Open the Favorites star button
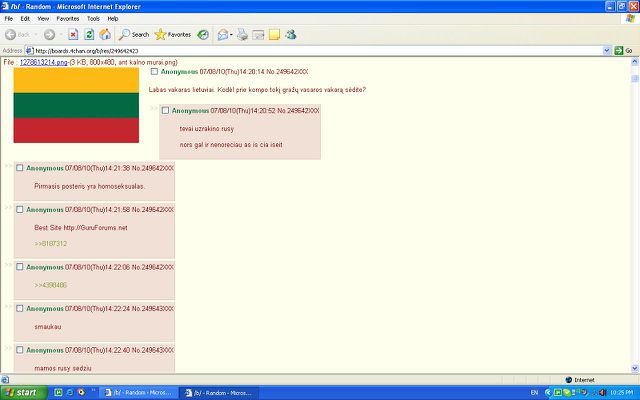 click(x=174, y=34)
